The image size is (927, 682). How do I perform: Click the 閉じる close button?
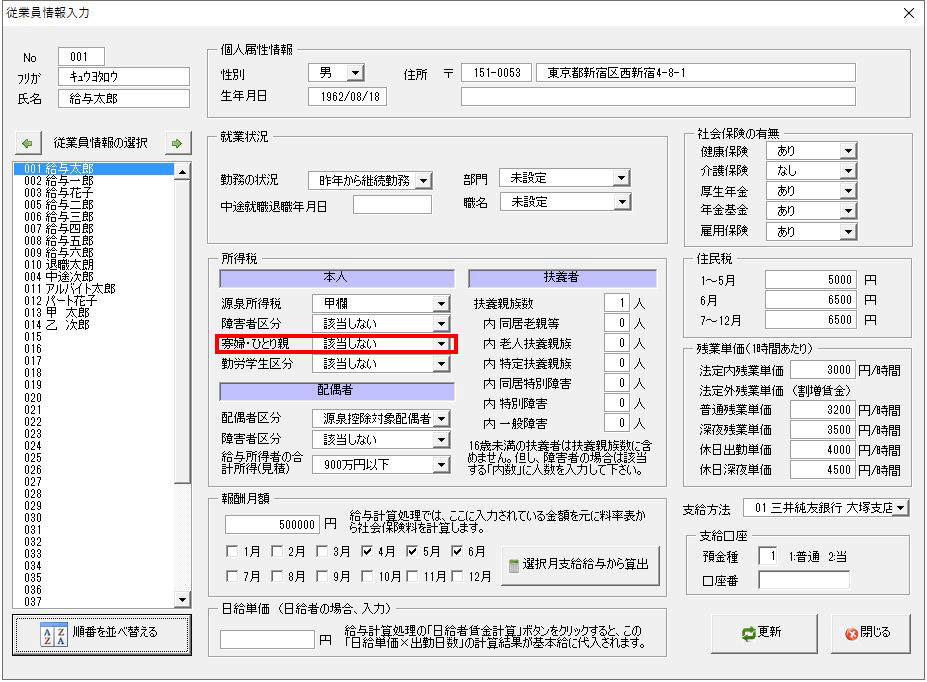tap(870, 634)
